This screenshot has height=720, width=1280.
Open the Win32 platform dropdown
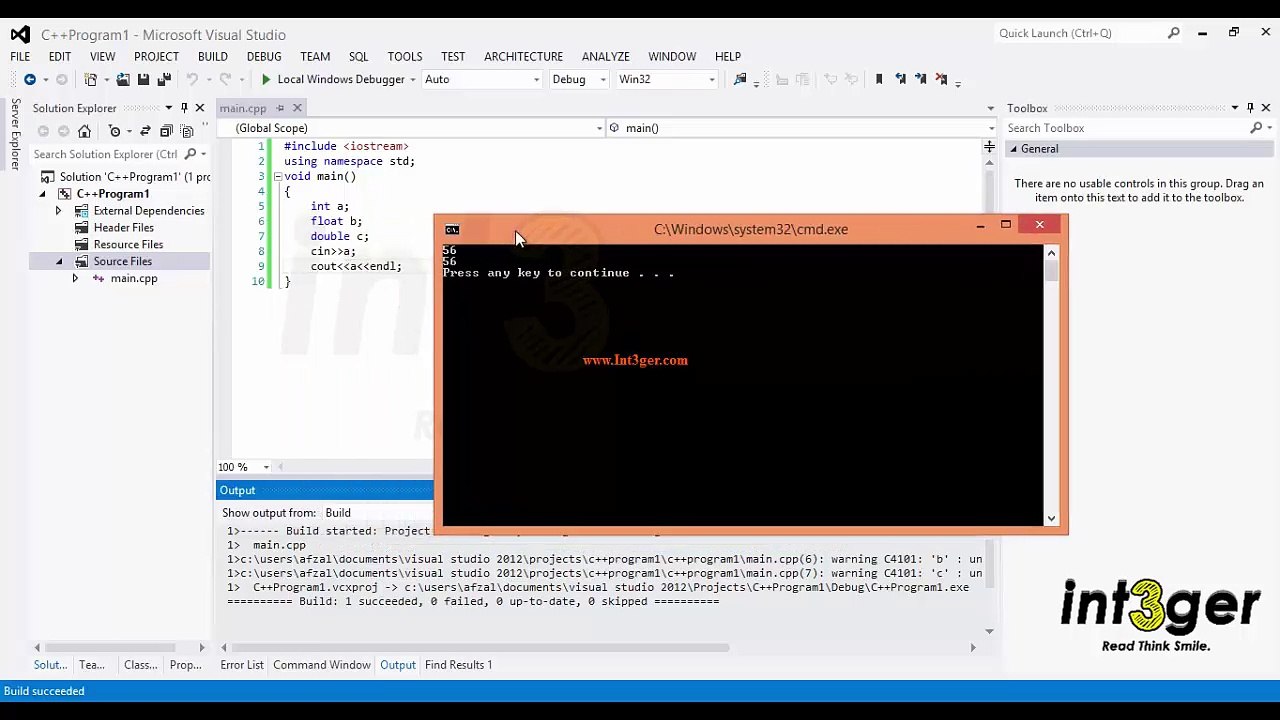(x=712, y=80)
